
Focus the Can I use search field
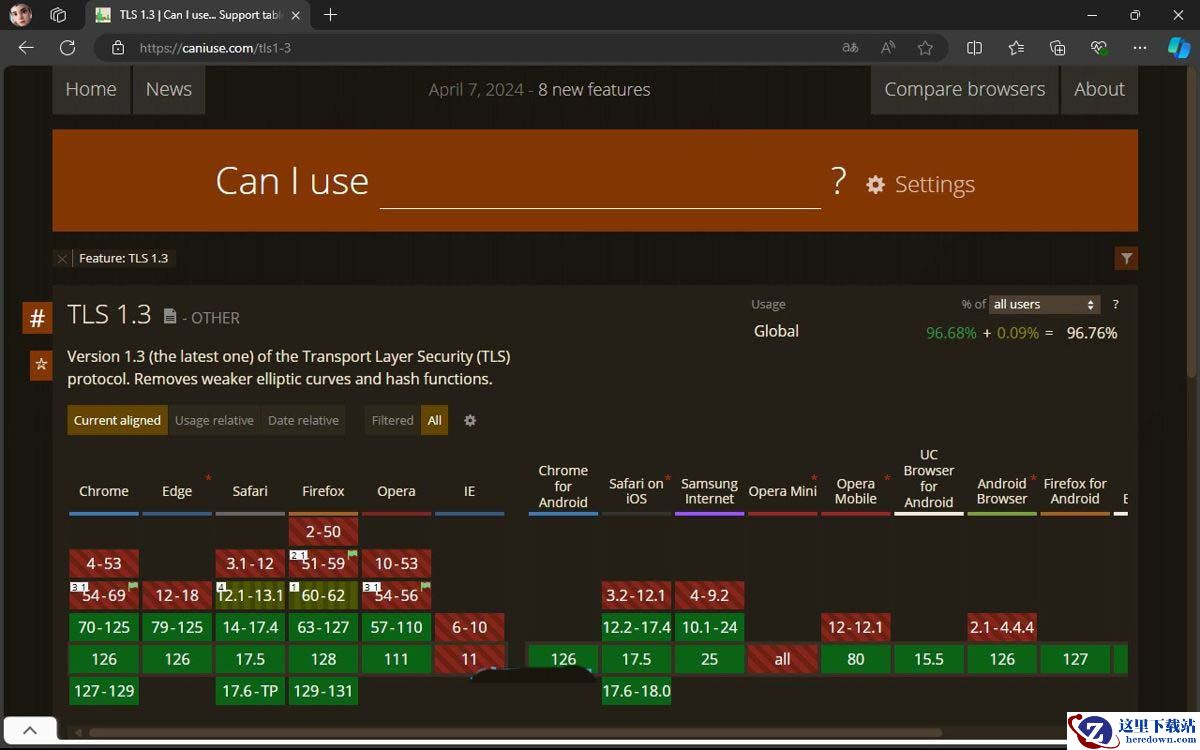click(x=600, y=182)
